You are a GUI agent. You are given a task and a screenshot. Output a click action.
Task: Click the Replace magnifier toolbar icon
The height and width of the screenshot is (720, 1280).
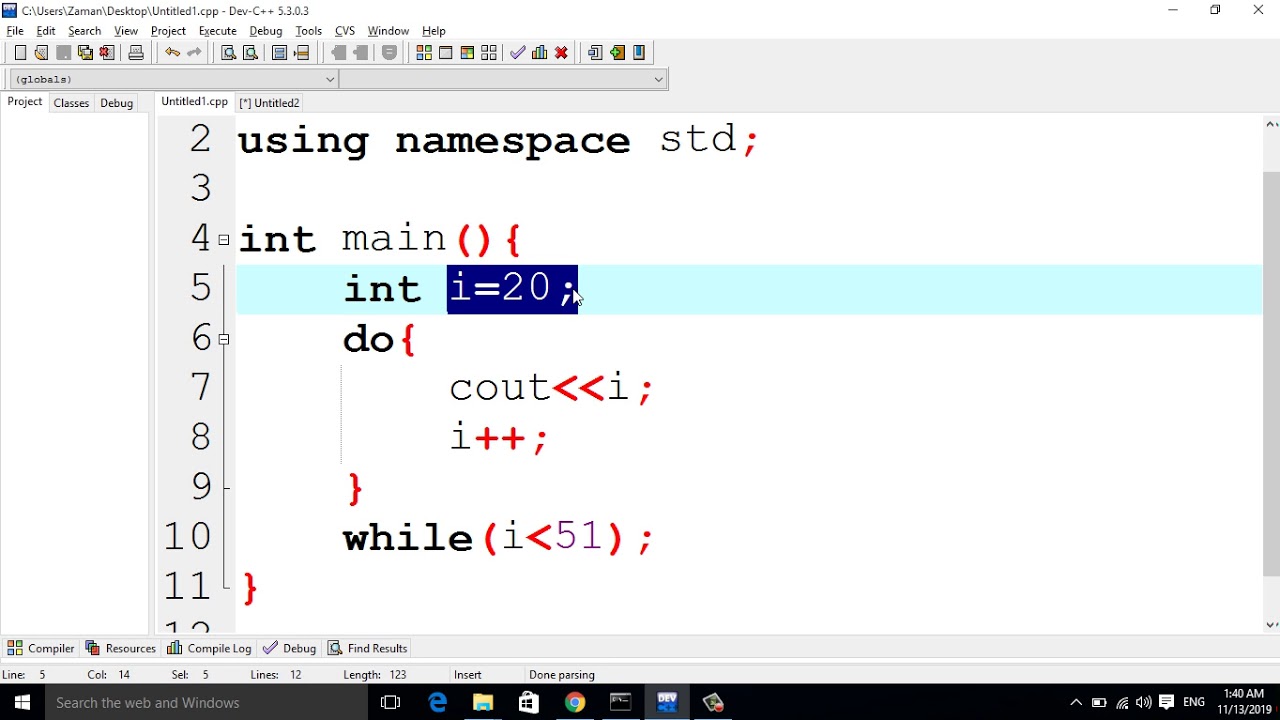(250, 53)
